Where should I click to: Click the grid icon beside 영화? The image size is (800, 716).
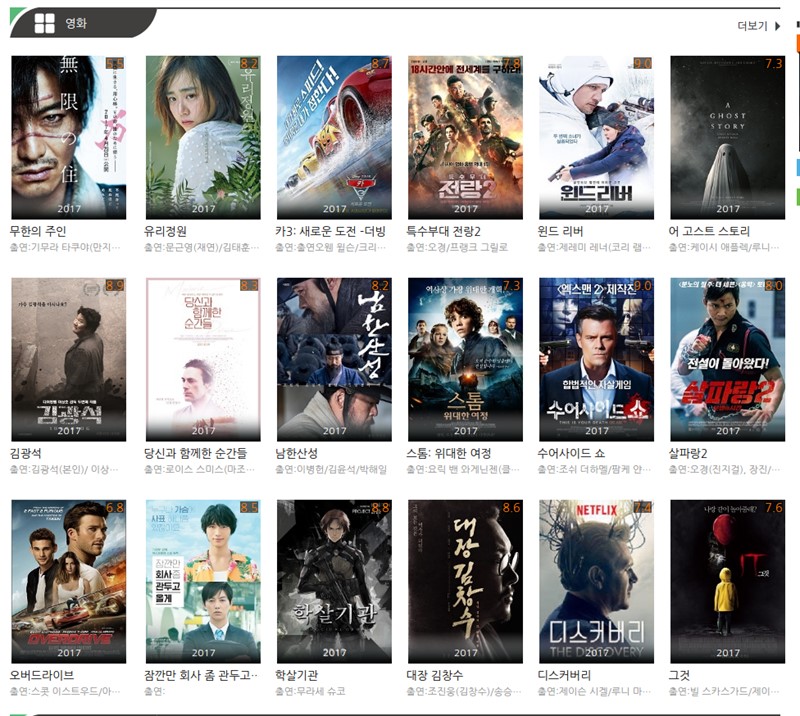[x=44, y=23]
